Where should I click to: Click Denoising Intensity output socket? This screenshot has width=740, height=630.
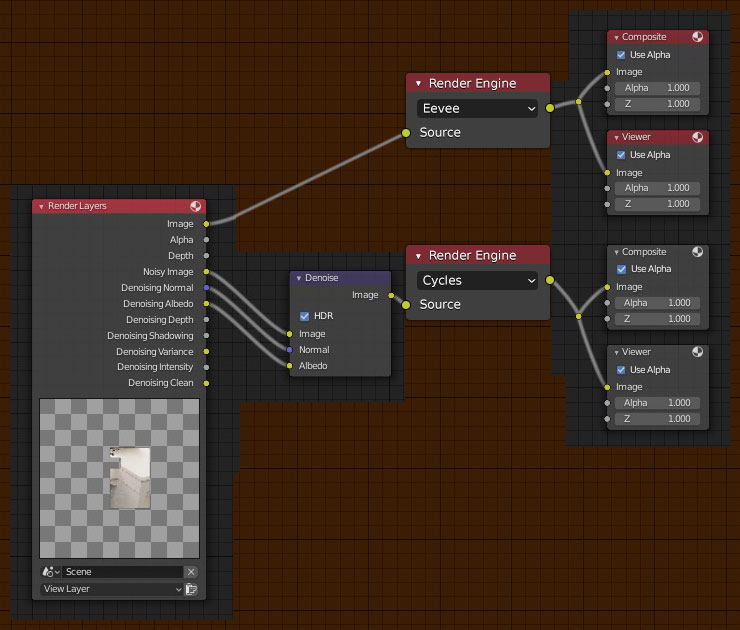[x=206, y=367]
